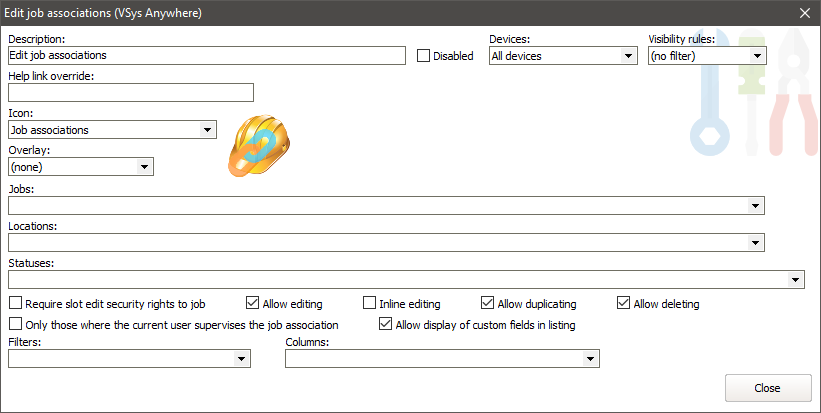
Task: Click the Close button
Action: (x=767, y=388)
